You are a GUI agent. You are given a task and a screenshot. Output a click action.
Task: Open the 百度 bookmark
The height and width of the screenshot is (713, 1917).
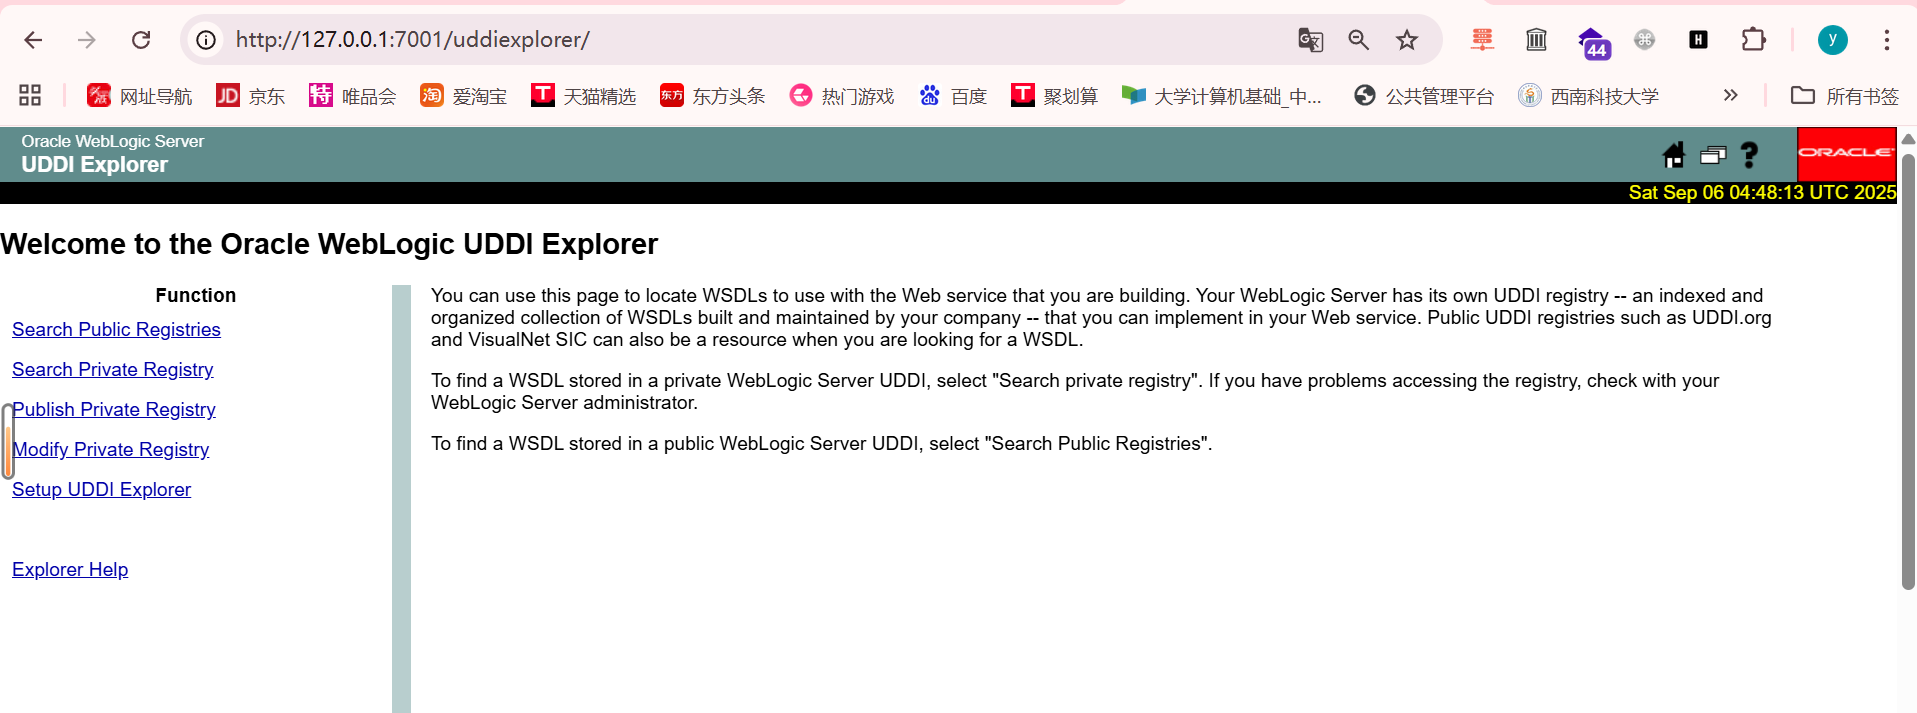coord(953,96)
